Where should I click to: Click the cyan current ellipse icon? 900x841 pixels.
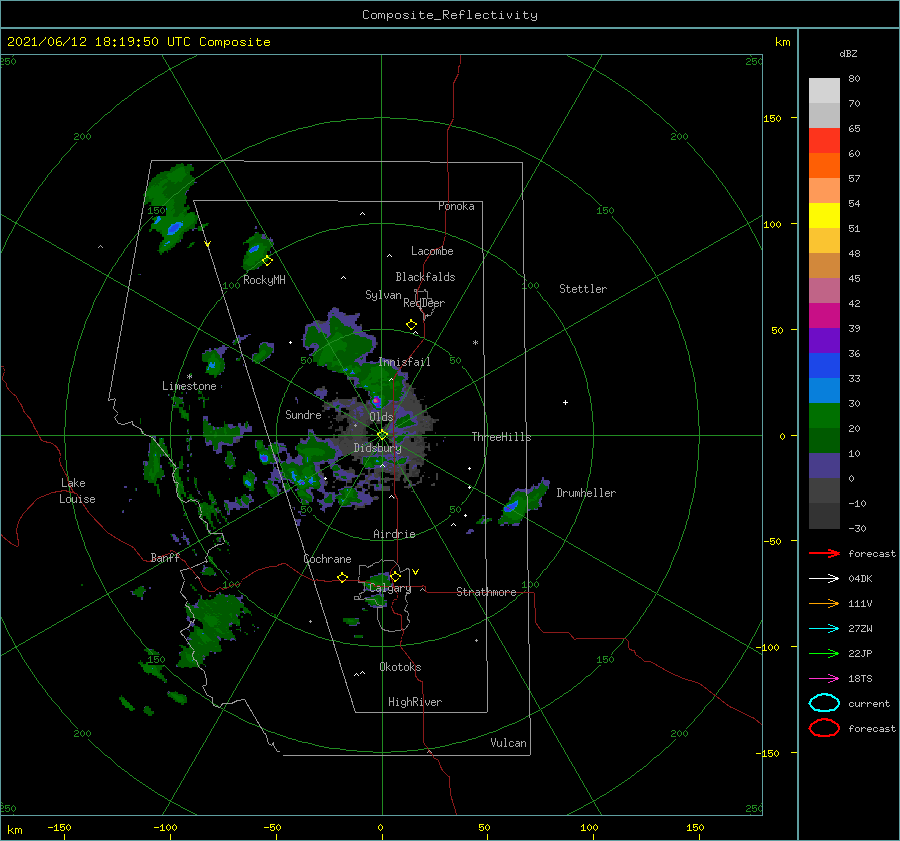click(x=824, y=703)
